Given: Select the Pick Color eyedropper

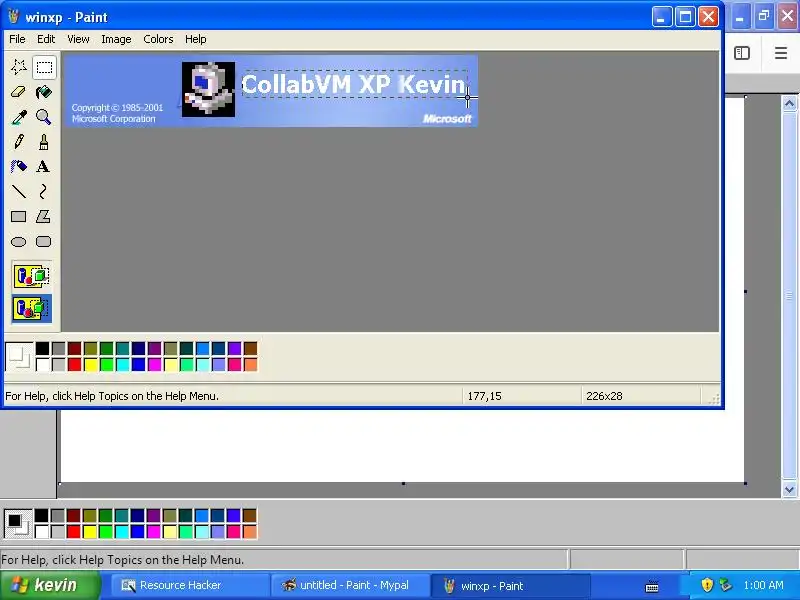Looking at the screenshot, I should click(x=19, y=117).
